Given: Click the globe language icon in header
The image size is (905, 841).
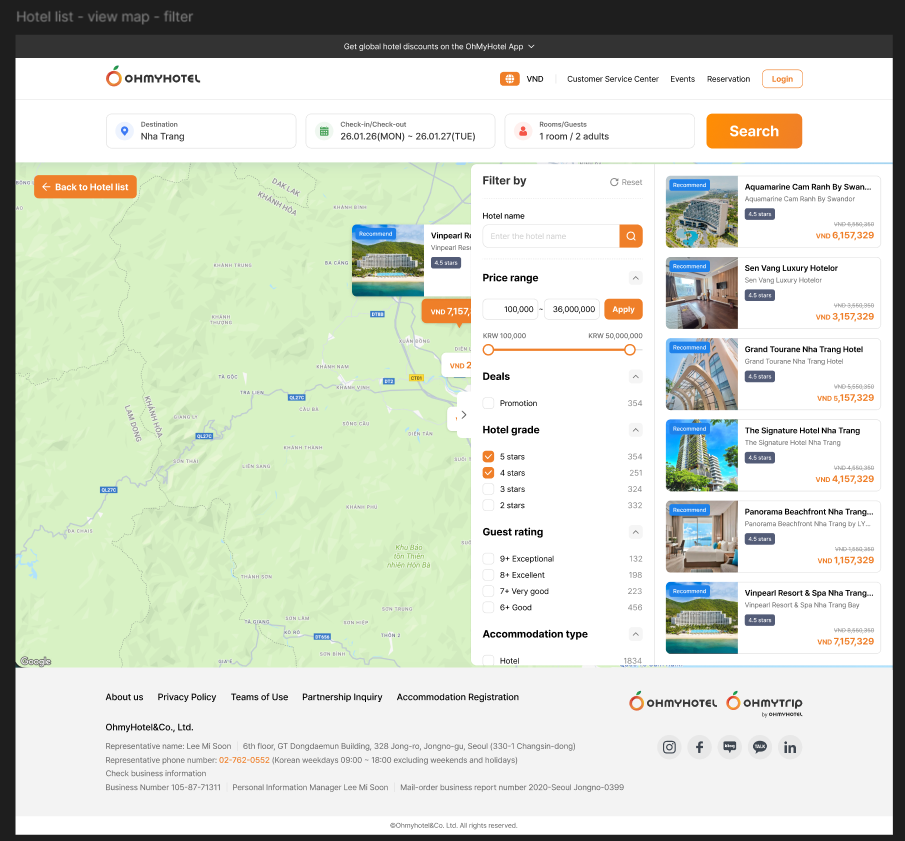Looking at the screenshot, I should point(510,79).
